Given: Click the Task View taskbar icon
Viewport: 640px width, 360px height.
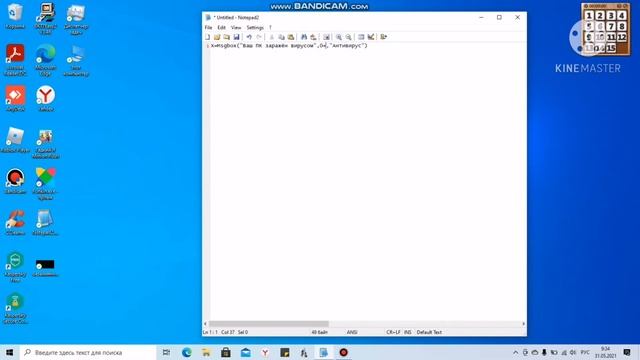Looking at the screenshot, I should coord(166,352).
